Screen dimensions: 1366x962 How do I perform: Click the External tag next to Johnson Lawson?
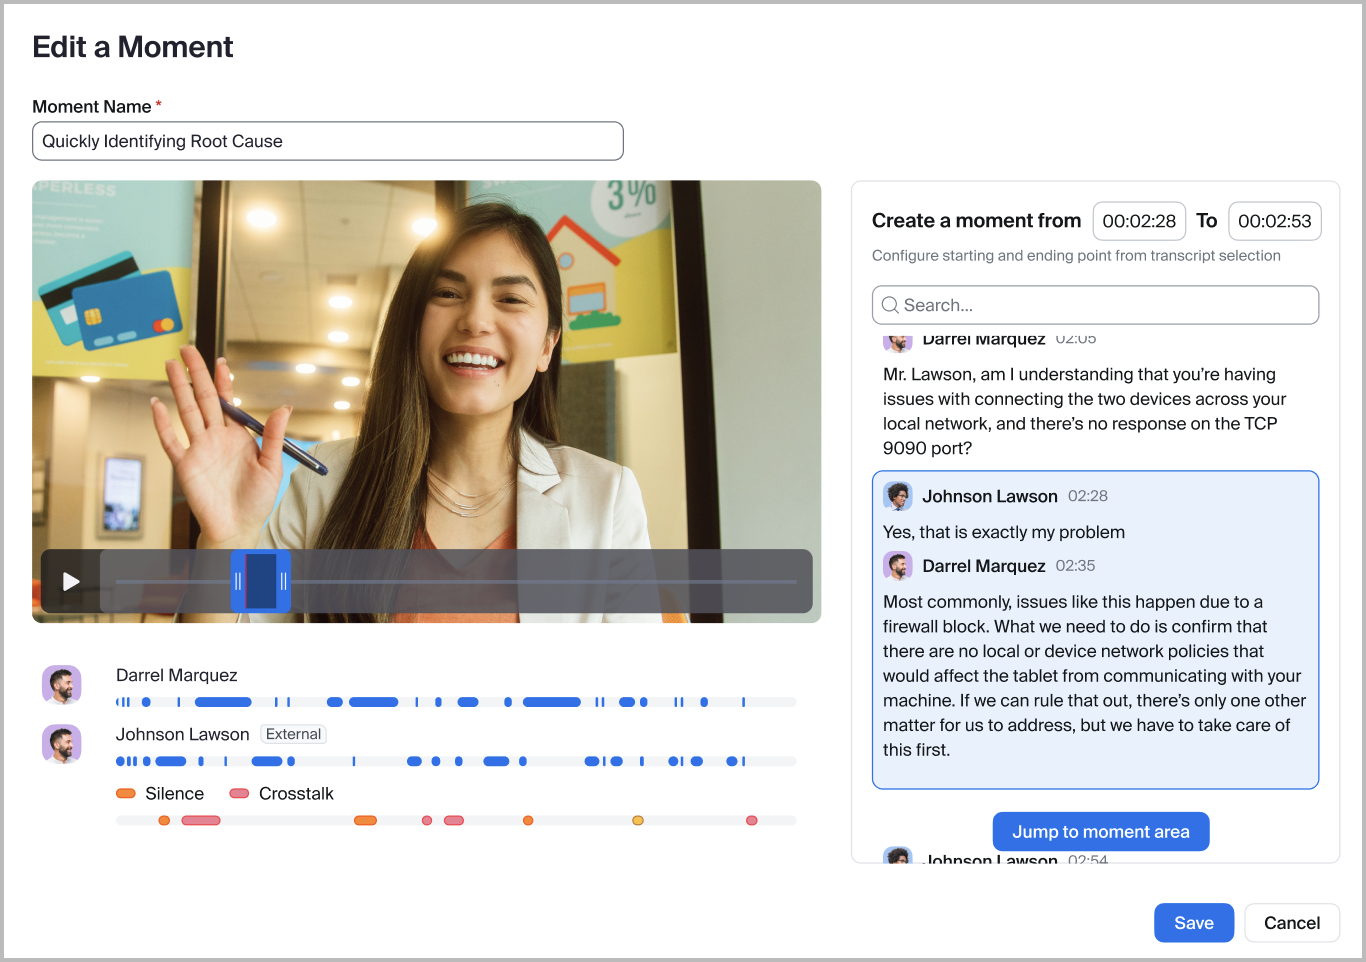tap(293, 734)
